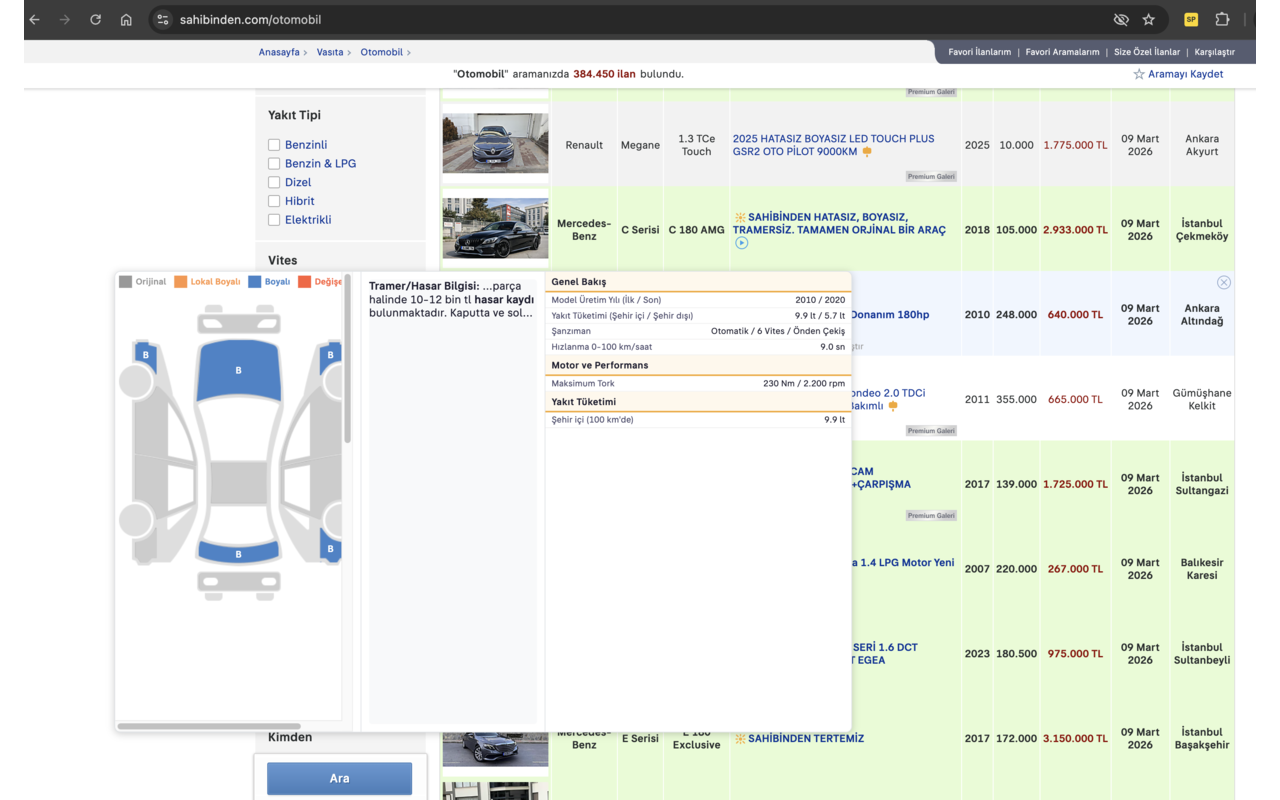Select the painted trunk lid on car diagram
Image resolution: width=1280 pixels, height=800 pixels.
[x=238, y=552]
